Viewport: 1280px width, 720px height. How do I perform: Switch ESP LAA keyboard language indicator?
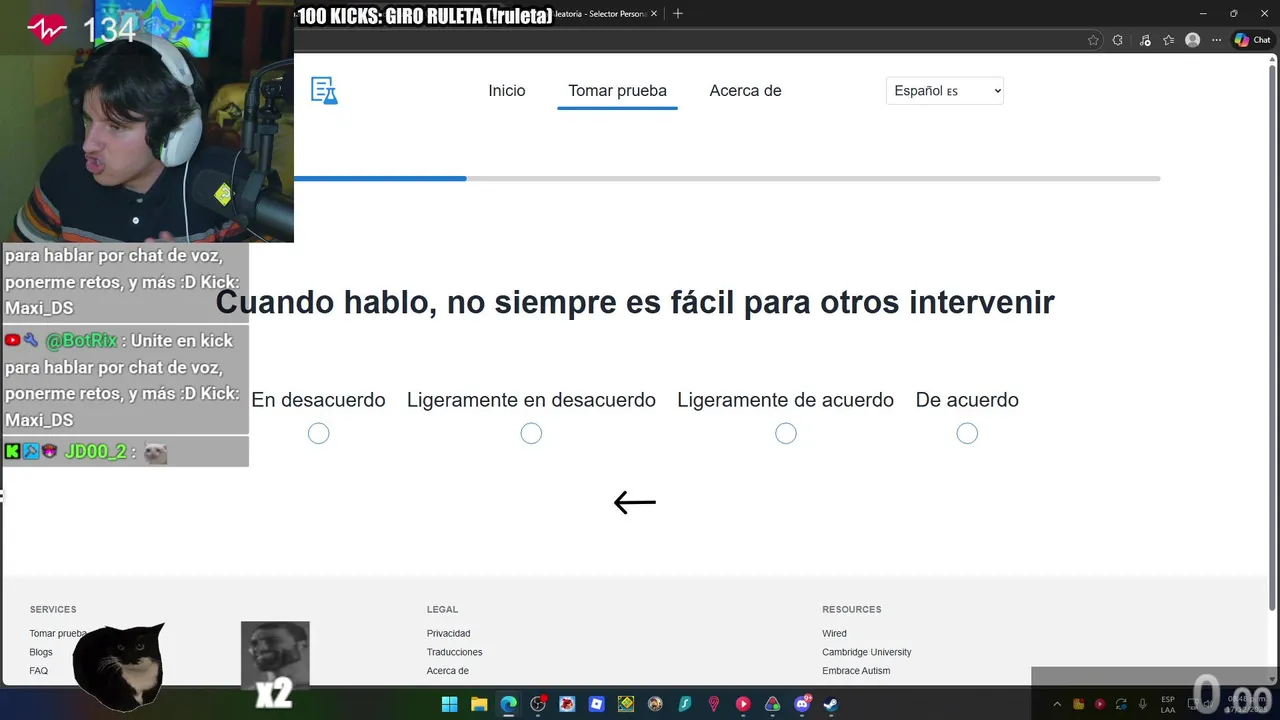click(x=1168, y=704)
